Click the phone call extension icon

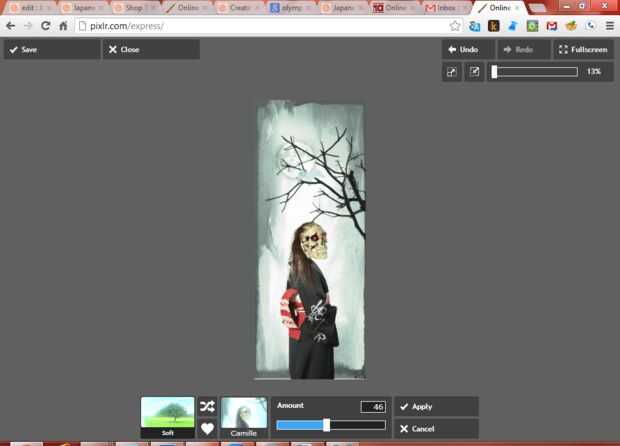(590, 26)
